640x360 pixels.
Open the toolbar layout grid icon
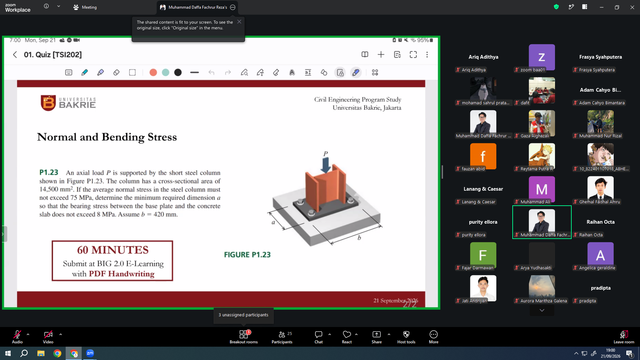(x=375, y=73)
